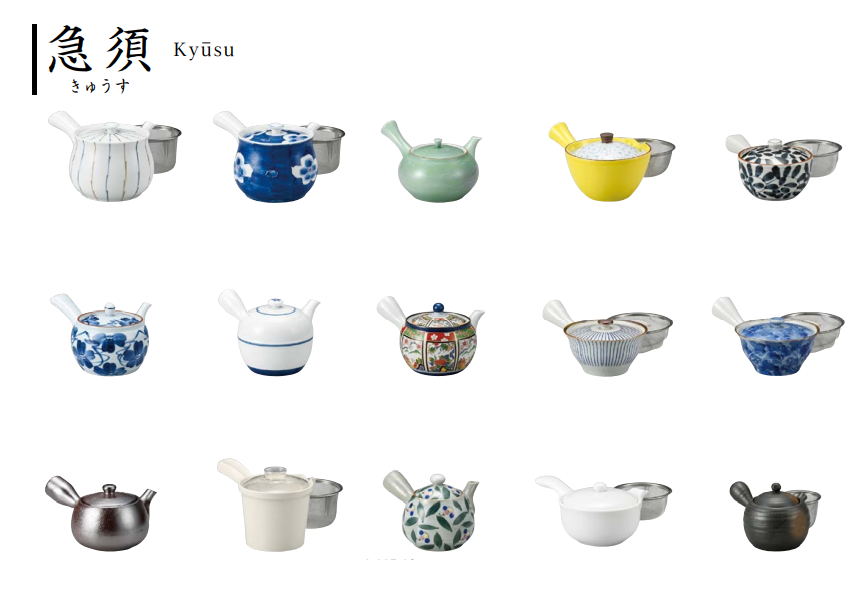Click the きゅうす hiragana reading

coord(100,86)
